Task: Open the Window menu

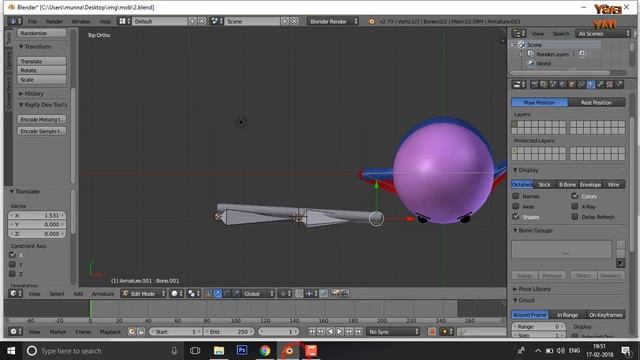Action: pos(81,21)
